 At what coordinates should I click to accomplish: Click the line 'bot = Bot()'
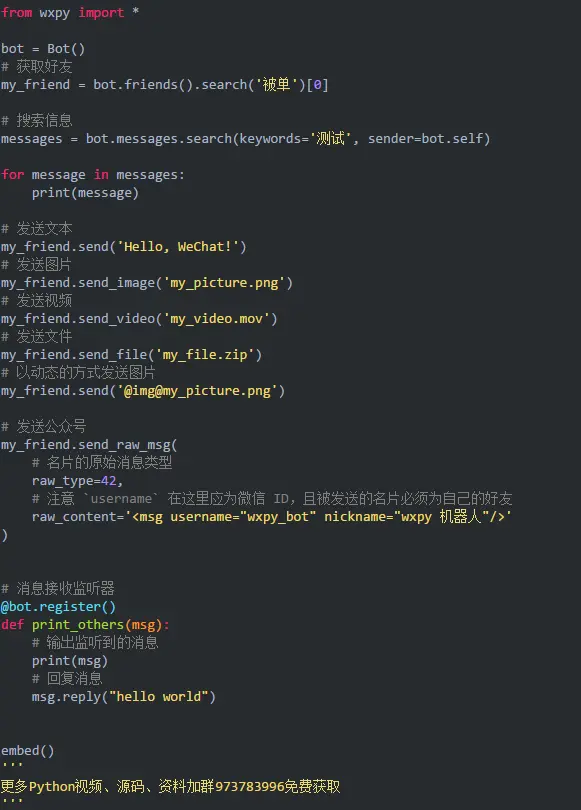43,49
